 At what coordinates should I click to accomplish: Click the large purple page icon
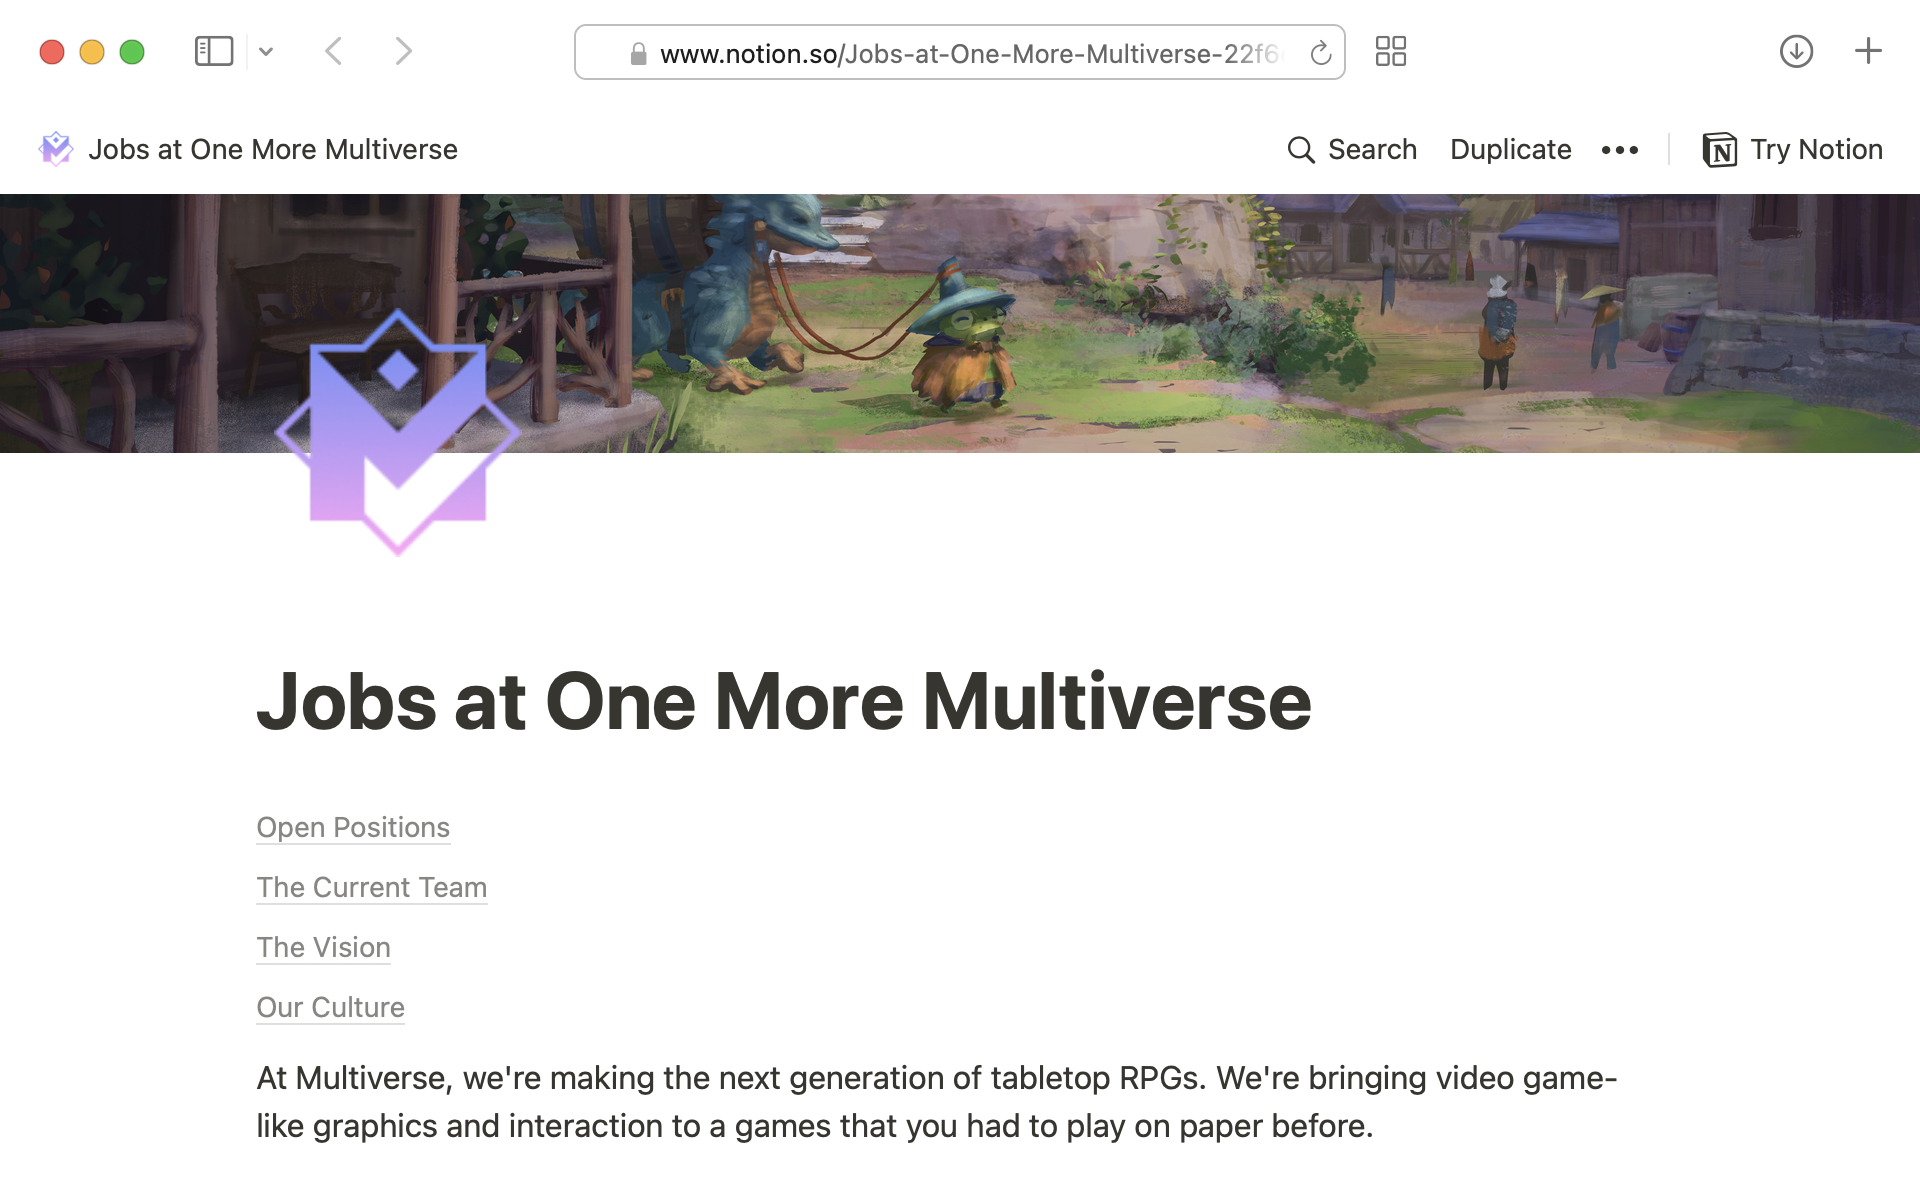[x=398, y=432]
